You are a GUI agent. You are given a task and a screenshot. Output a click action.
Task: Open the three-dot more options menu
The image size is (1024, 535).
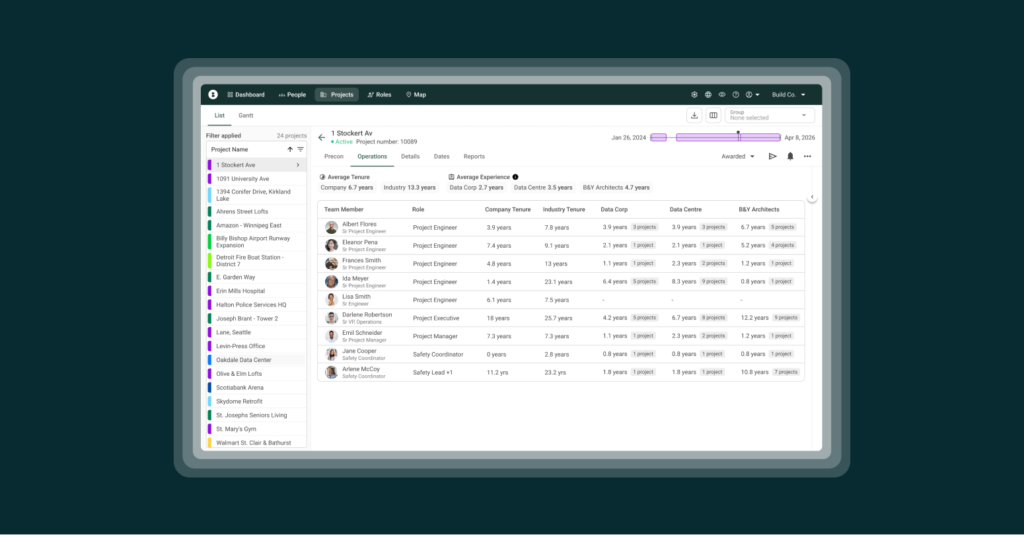click(x=808, y=157)
